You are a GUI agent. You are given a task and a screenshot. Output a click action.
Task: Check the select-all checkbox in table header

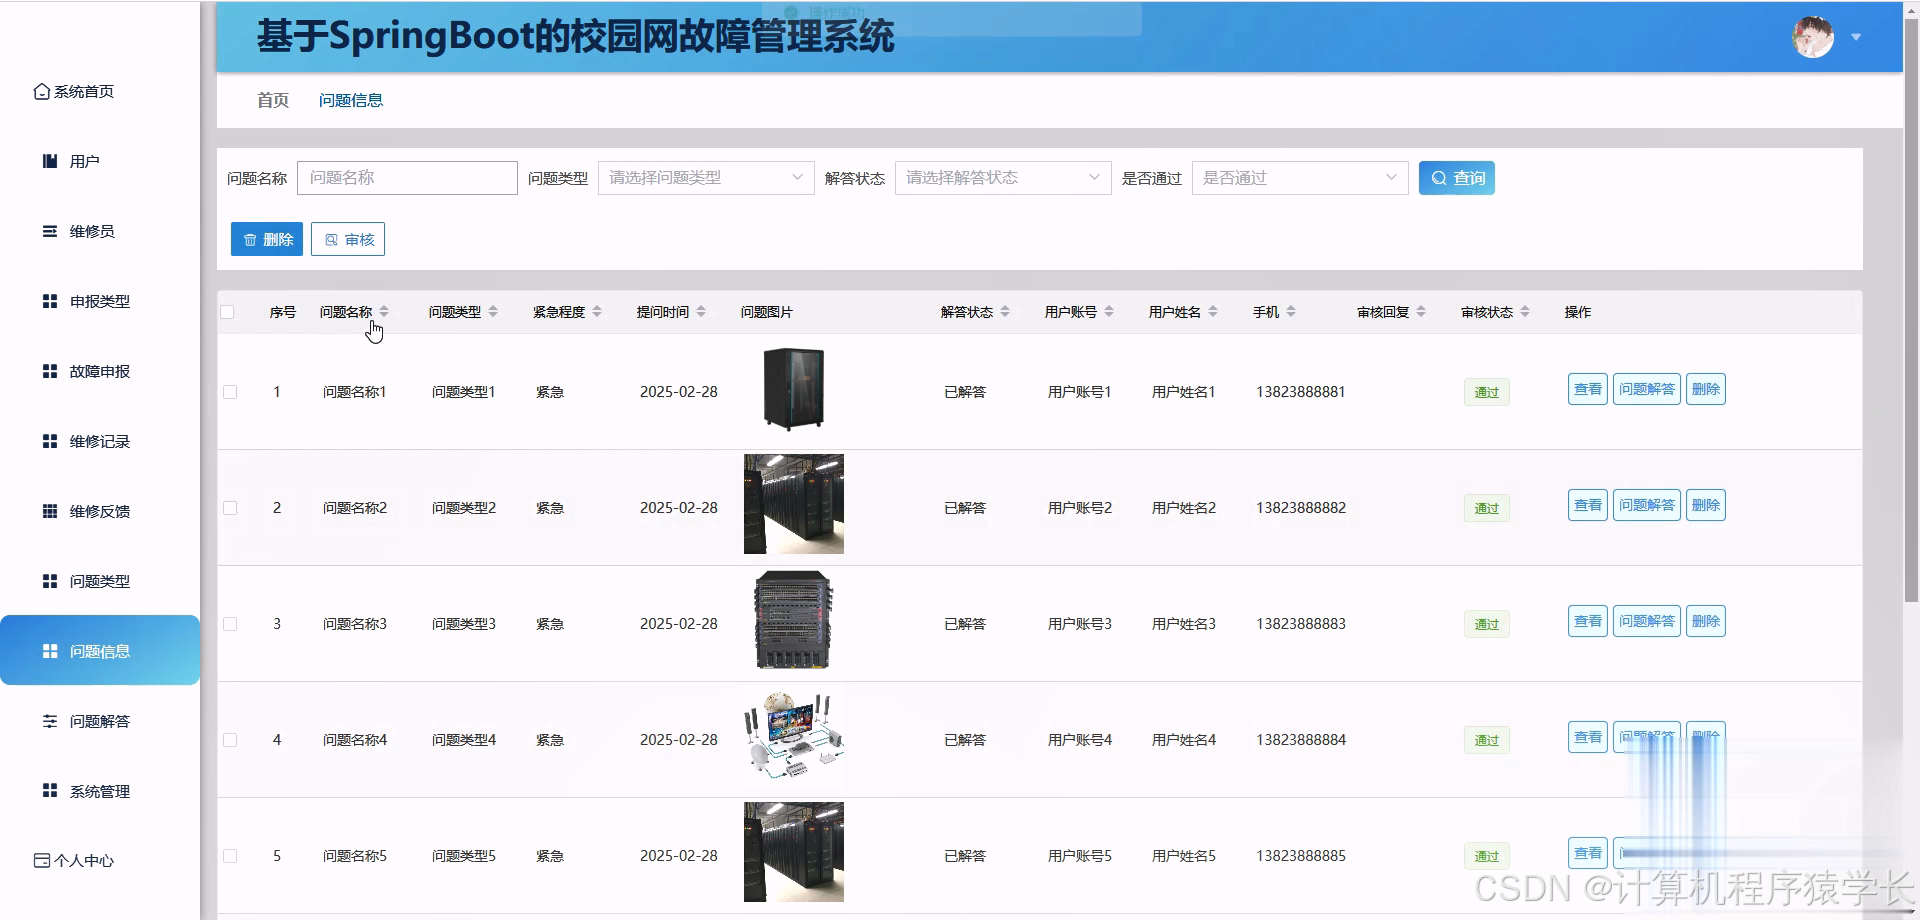coord(229,312)
